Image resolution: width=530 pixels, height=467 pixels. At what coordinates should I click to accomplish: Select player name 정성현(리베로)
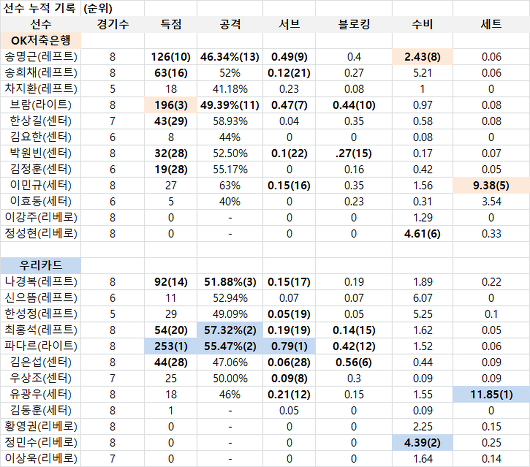(41, 233)
